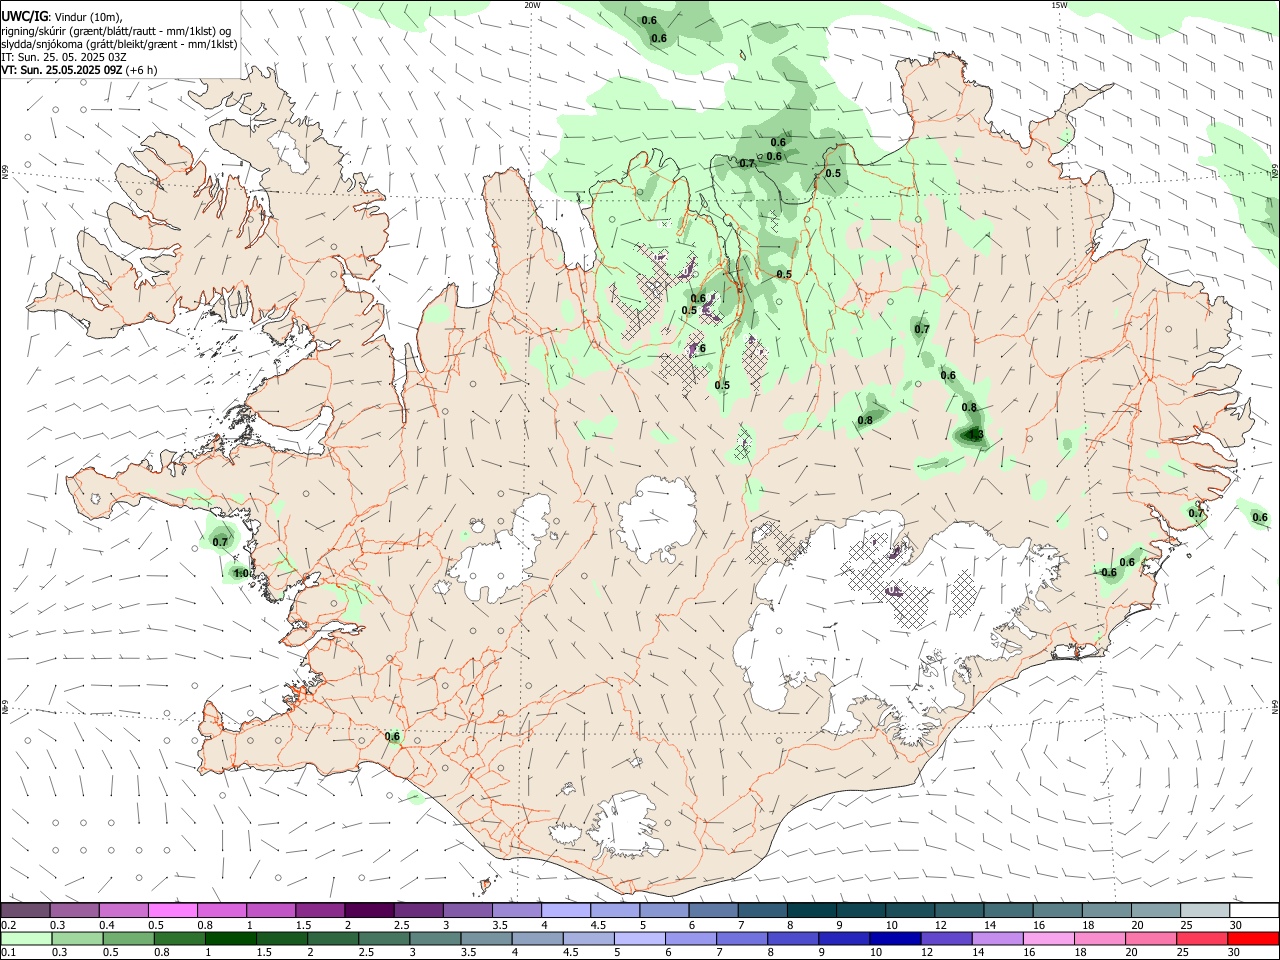Click the 'UWC/IG' title text
The height and width of the screenshot is (960, 1280).
tap(25, 15)
